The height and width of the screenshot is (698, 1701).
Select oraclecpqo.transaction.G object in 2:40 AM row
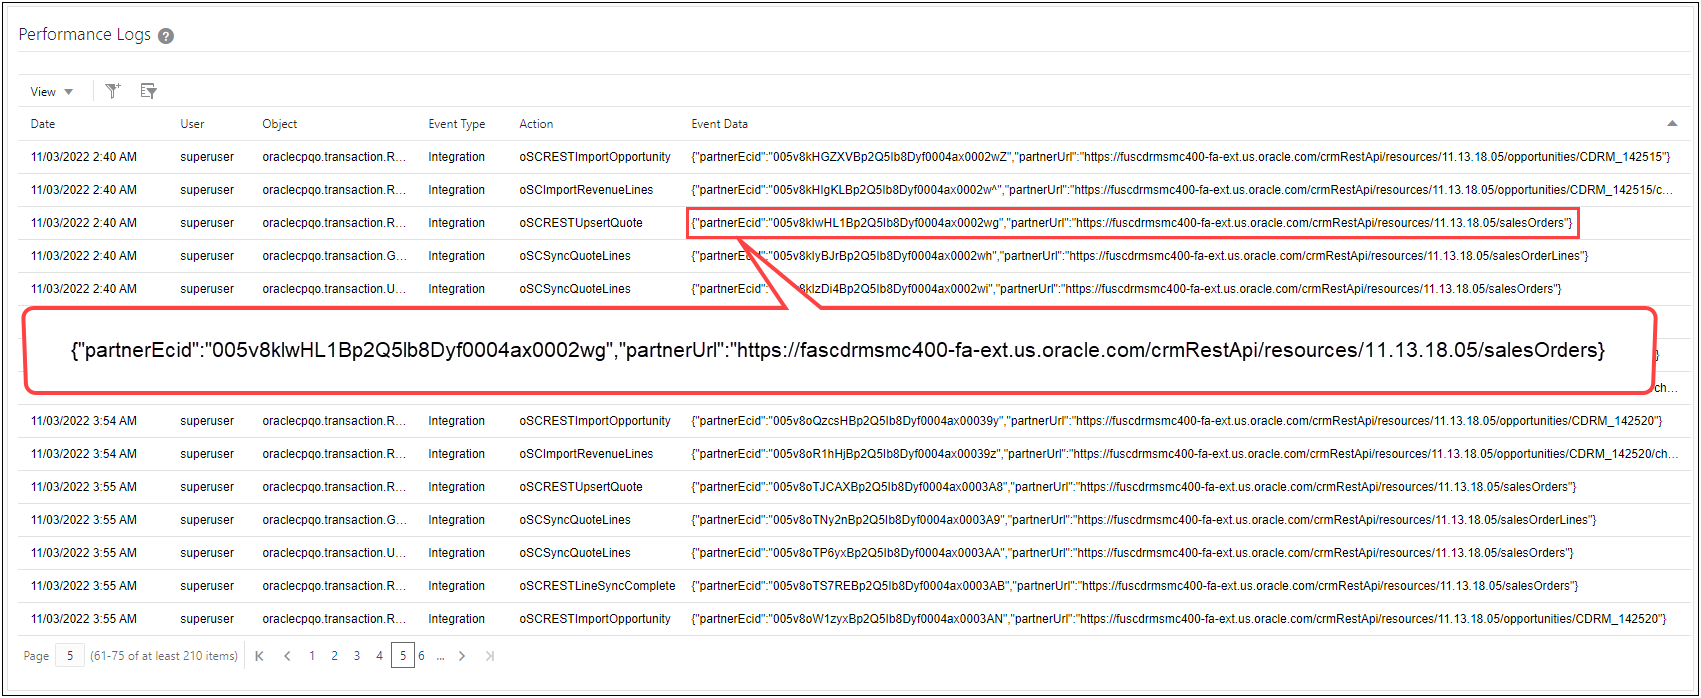click(x=334, y=256)
